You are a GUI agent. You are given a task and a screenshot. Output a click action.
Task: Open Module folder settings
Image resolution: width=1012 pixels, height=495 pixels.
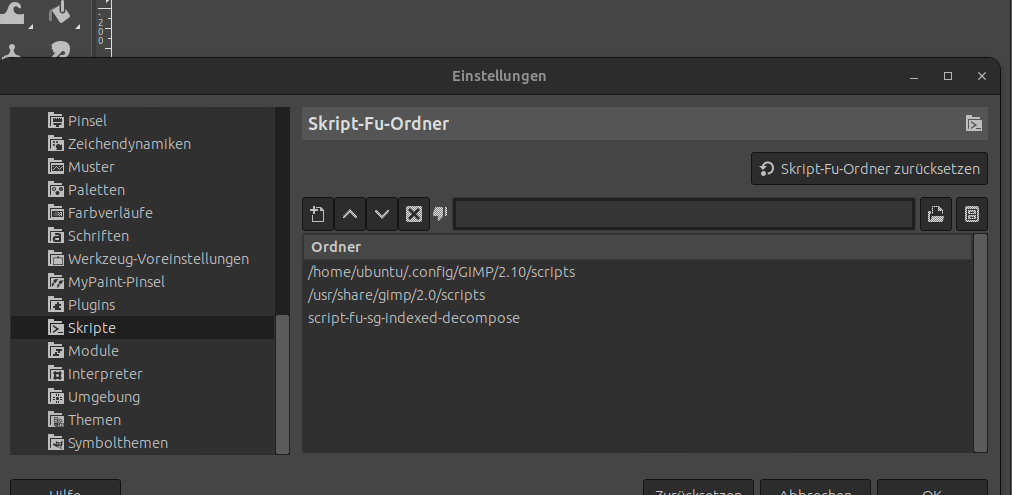[x=93, y=350]
